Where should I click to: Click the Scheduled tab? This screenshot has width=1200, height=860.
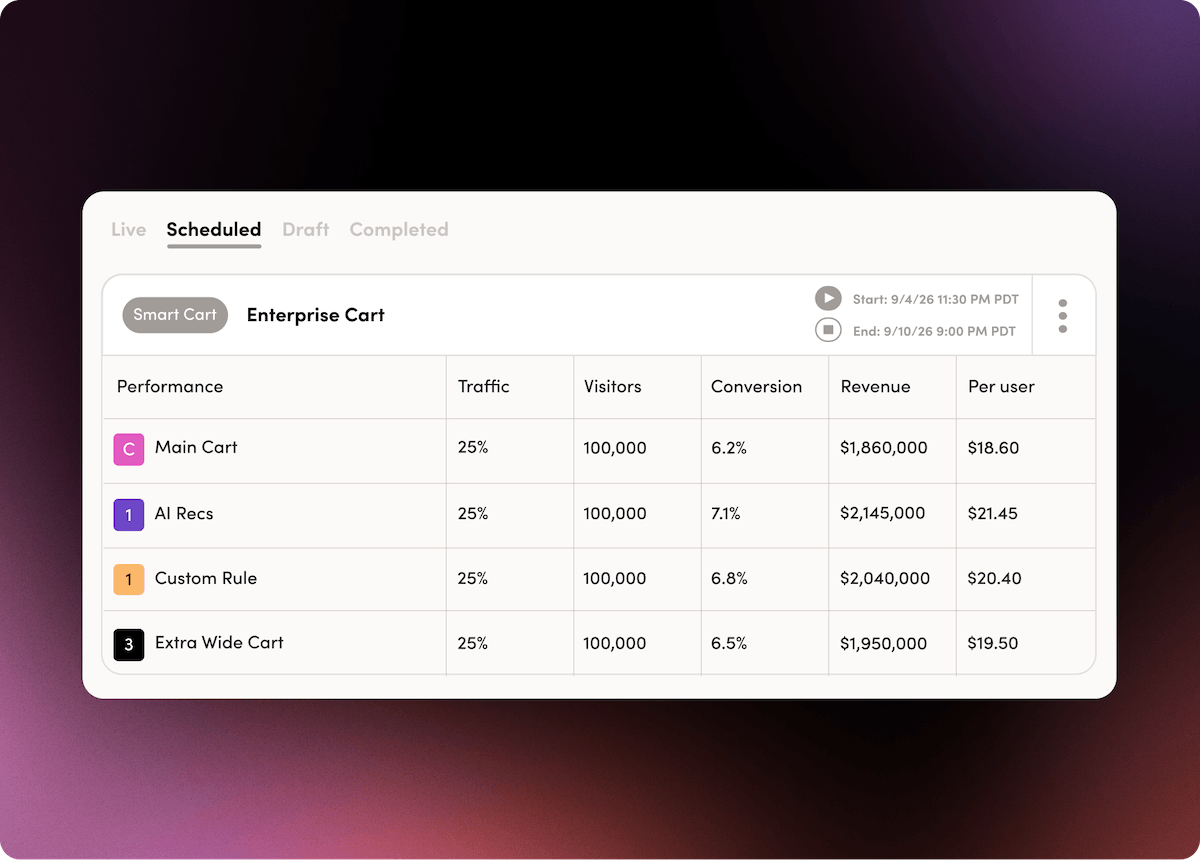[214, 229]
